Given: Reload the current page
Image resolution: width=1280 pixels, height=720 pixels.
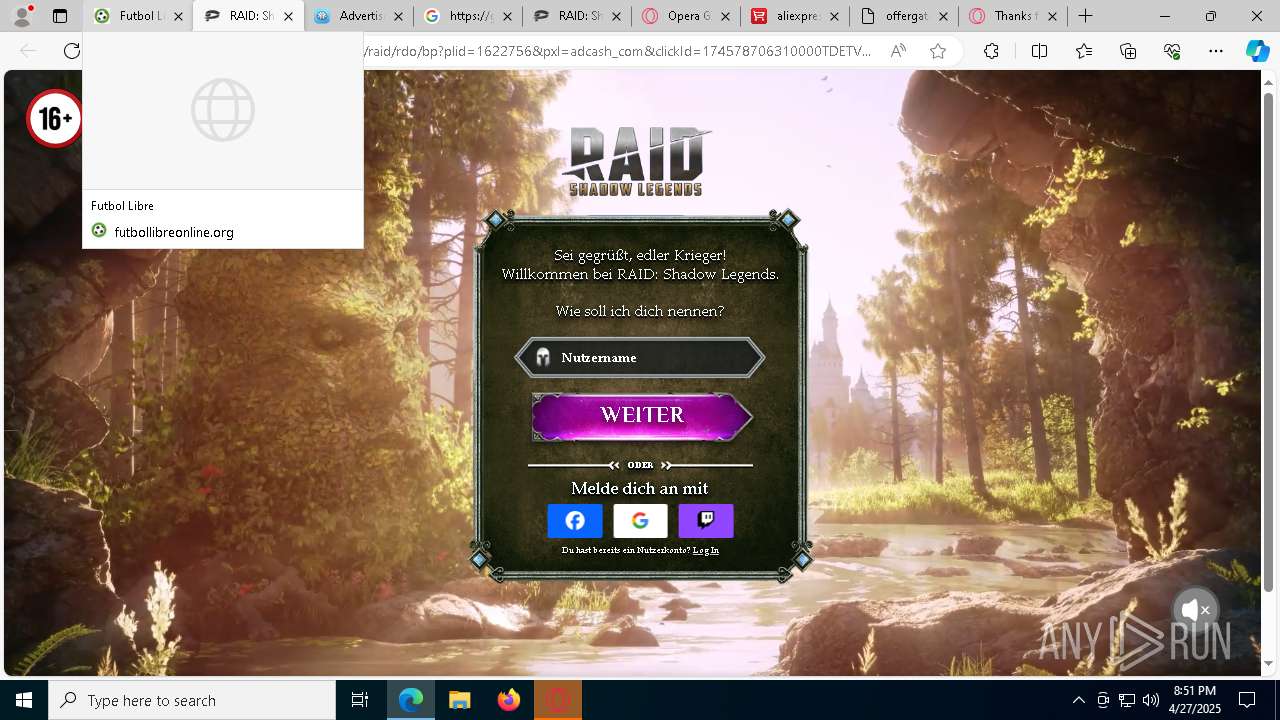Looking at the screenshot, I should [72, 51].
